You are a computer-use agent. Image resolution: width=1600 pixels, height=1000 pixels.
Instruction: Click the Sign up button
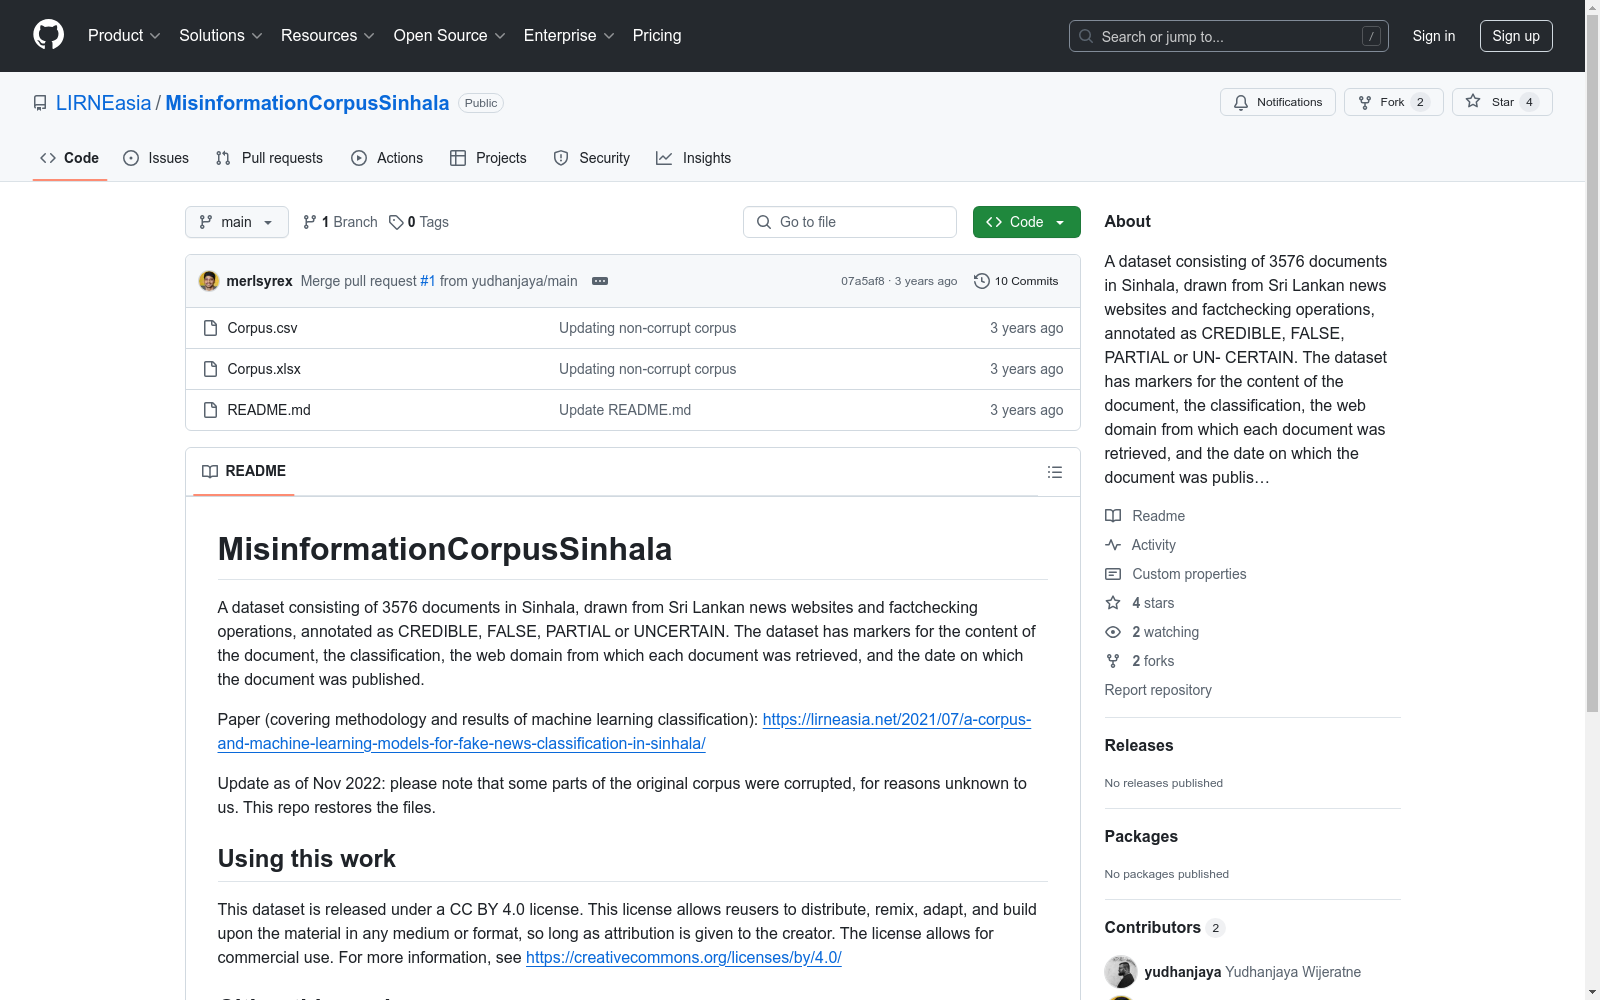point(1516,36)
